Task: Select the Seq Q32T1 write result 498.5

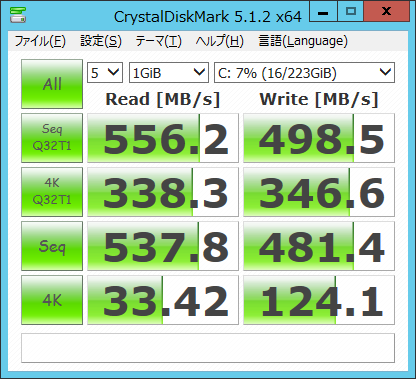Action: pyautogui.click(x=319, y=138)
